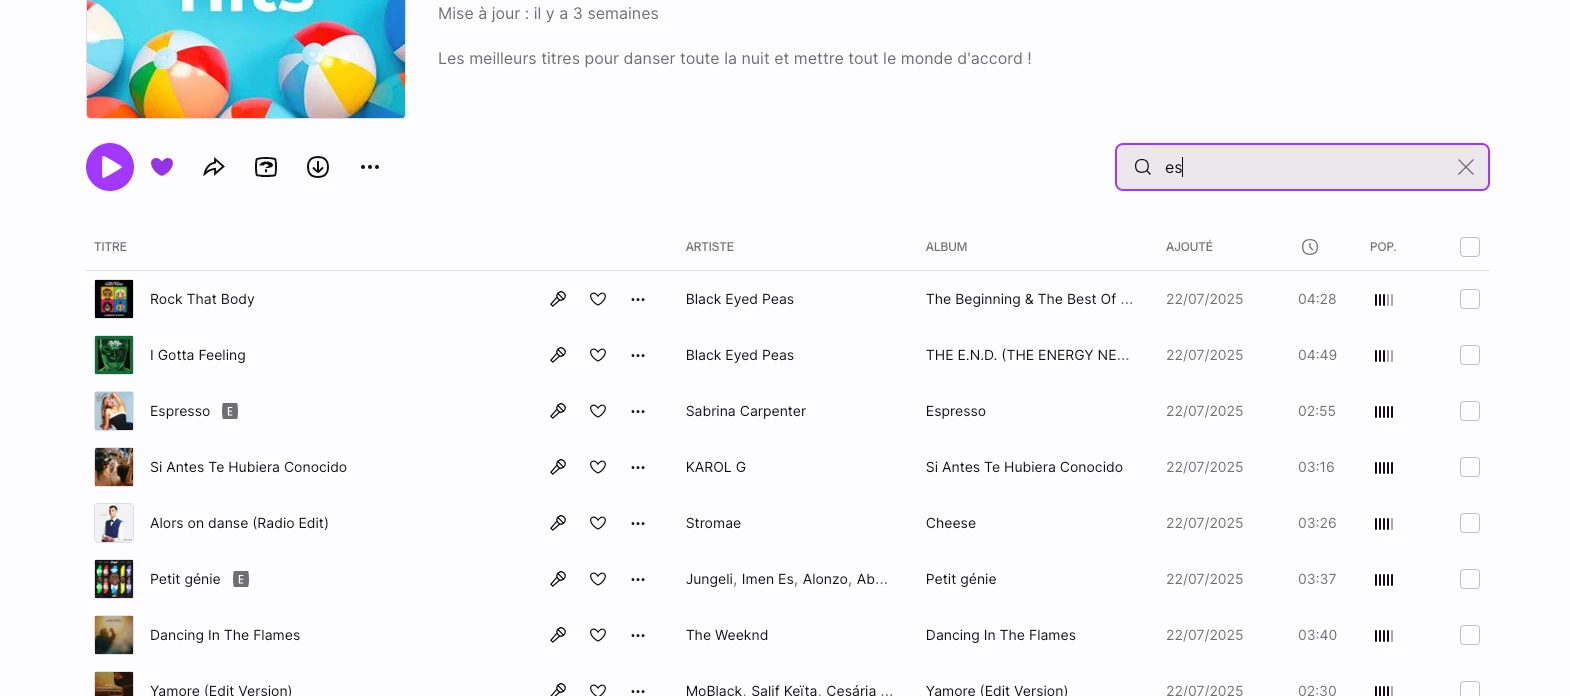Click the playlist search input field

coord(1300,167)
